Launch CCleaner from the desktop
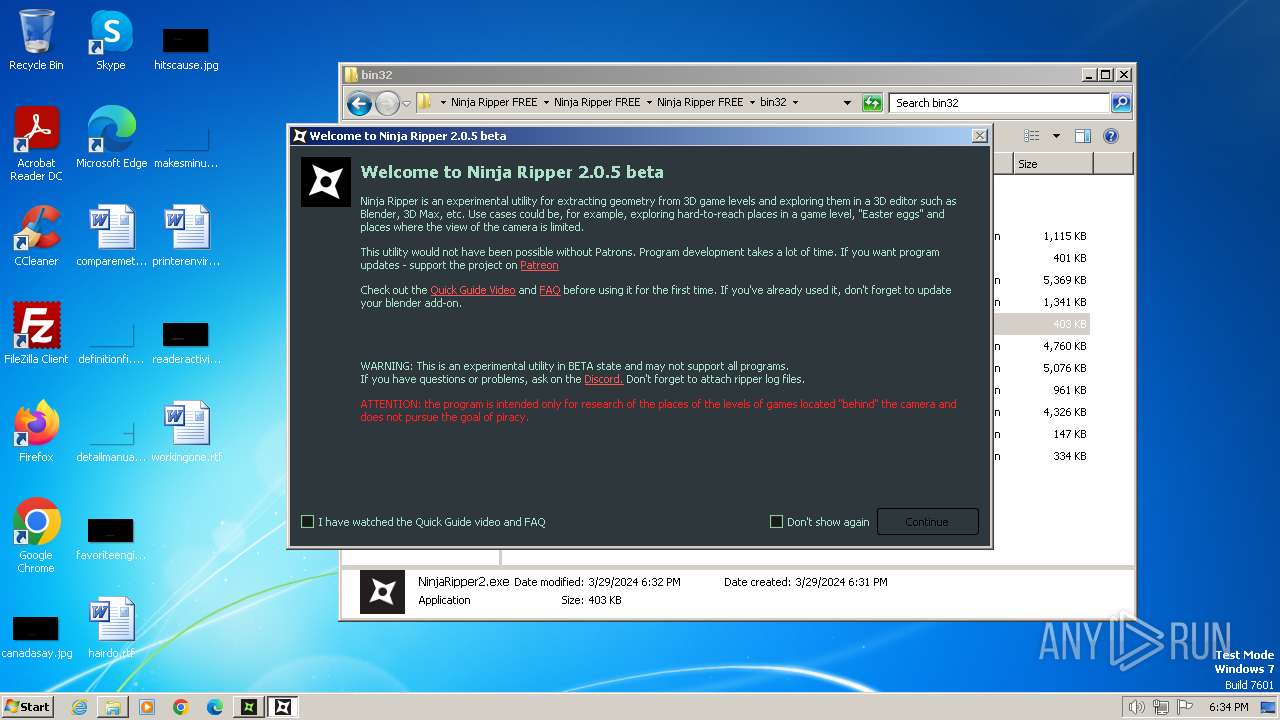The height and width of the screenshot is (720, 1280). coord(36,236)
